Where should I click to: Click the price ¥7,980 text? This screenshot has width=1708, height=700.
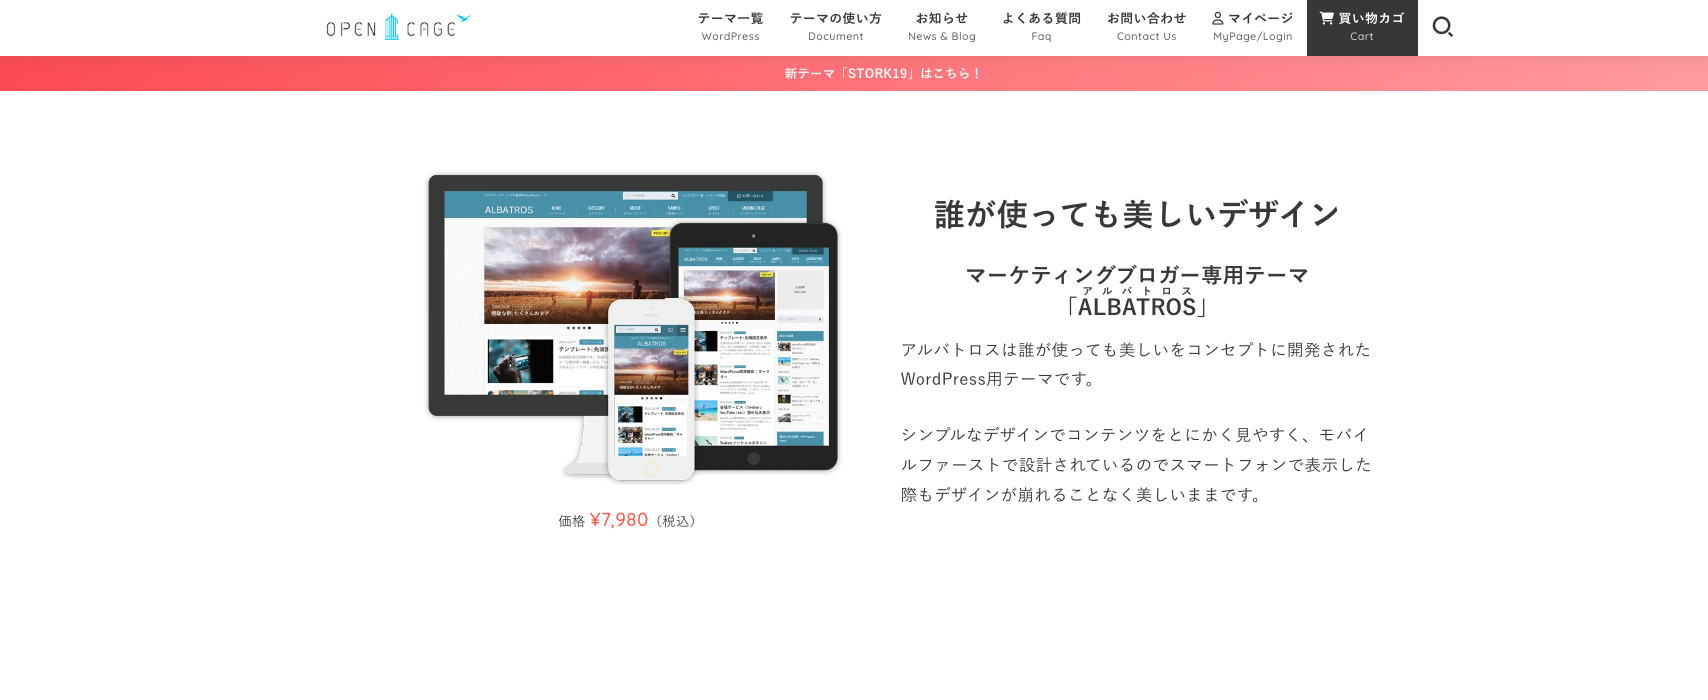pos(619,520)
